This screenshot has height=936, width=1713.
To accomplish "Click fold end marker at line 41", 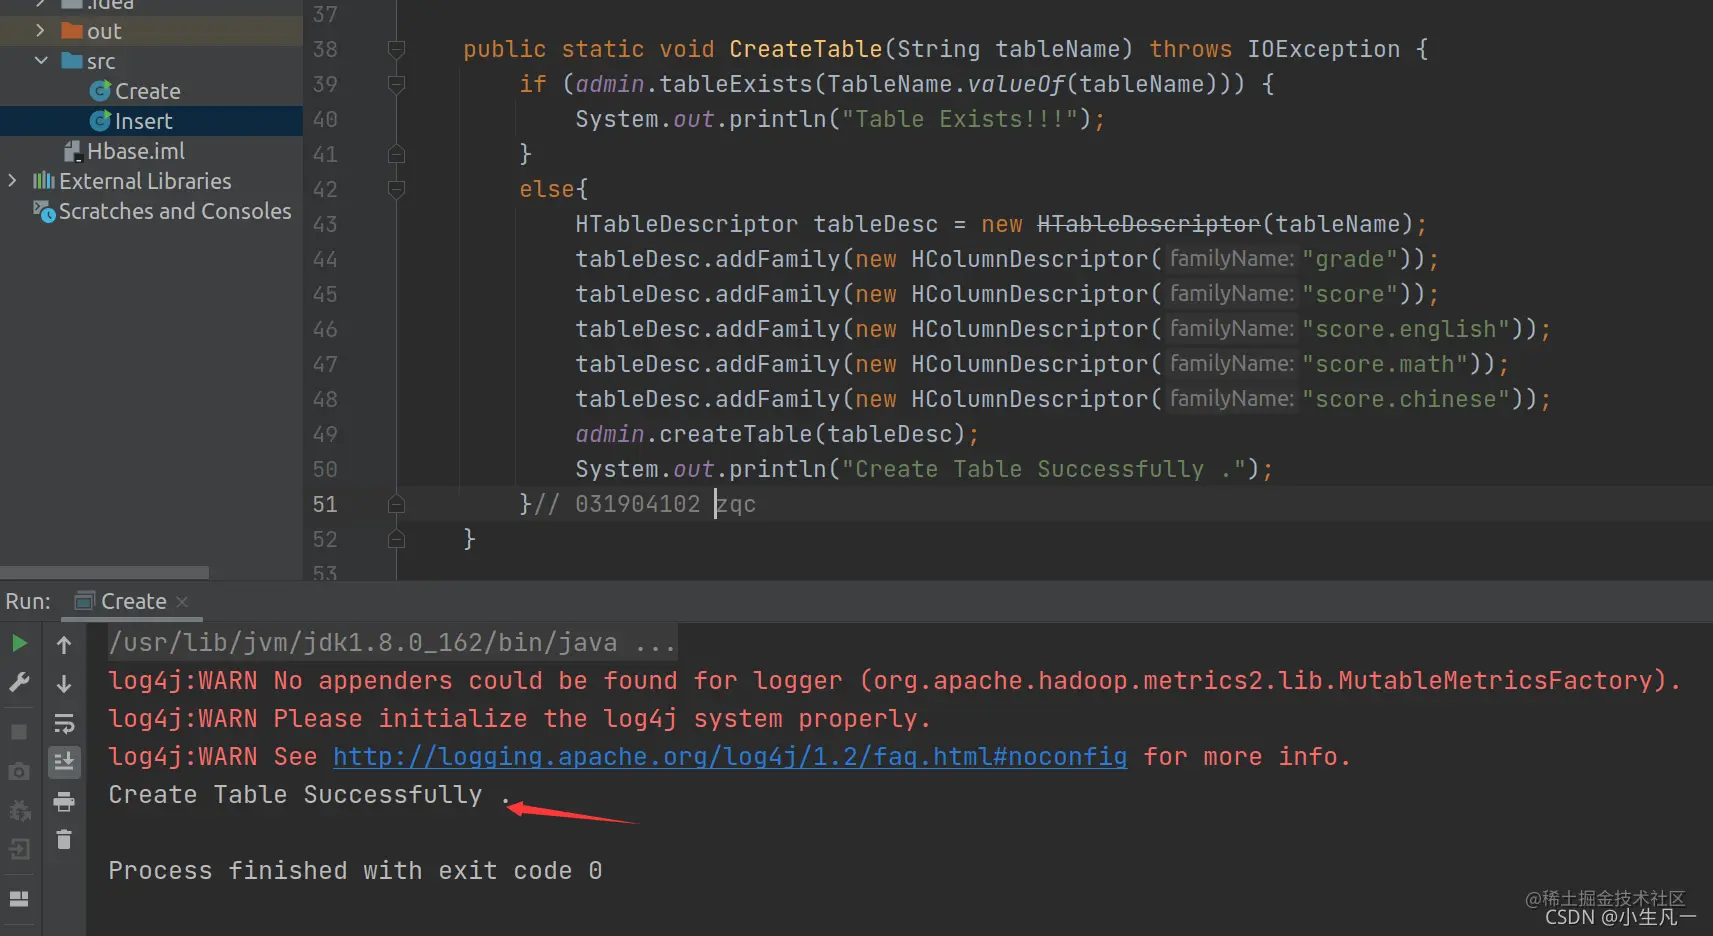I will 396,154.
